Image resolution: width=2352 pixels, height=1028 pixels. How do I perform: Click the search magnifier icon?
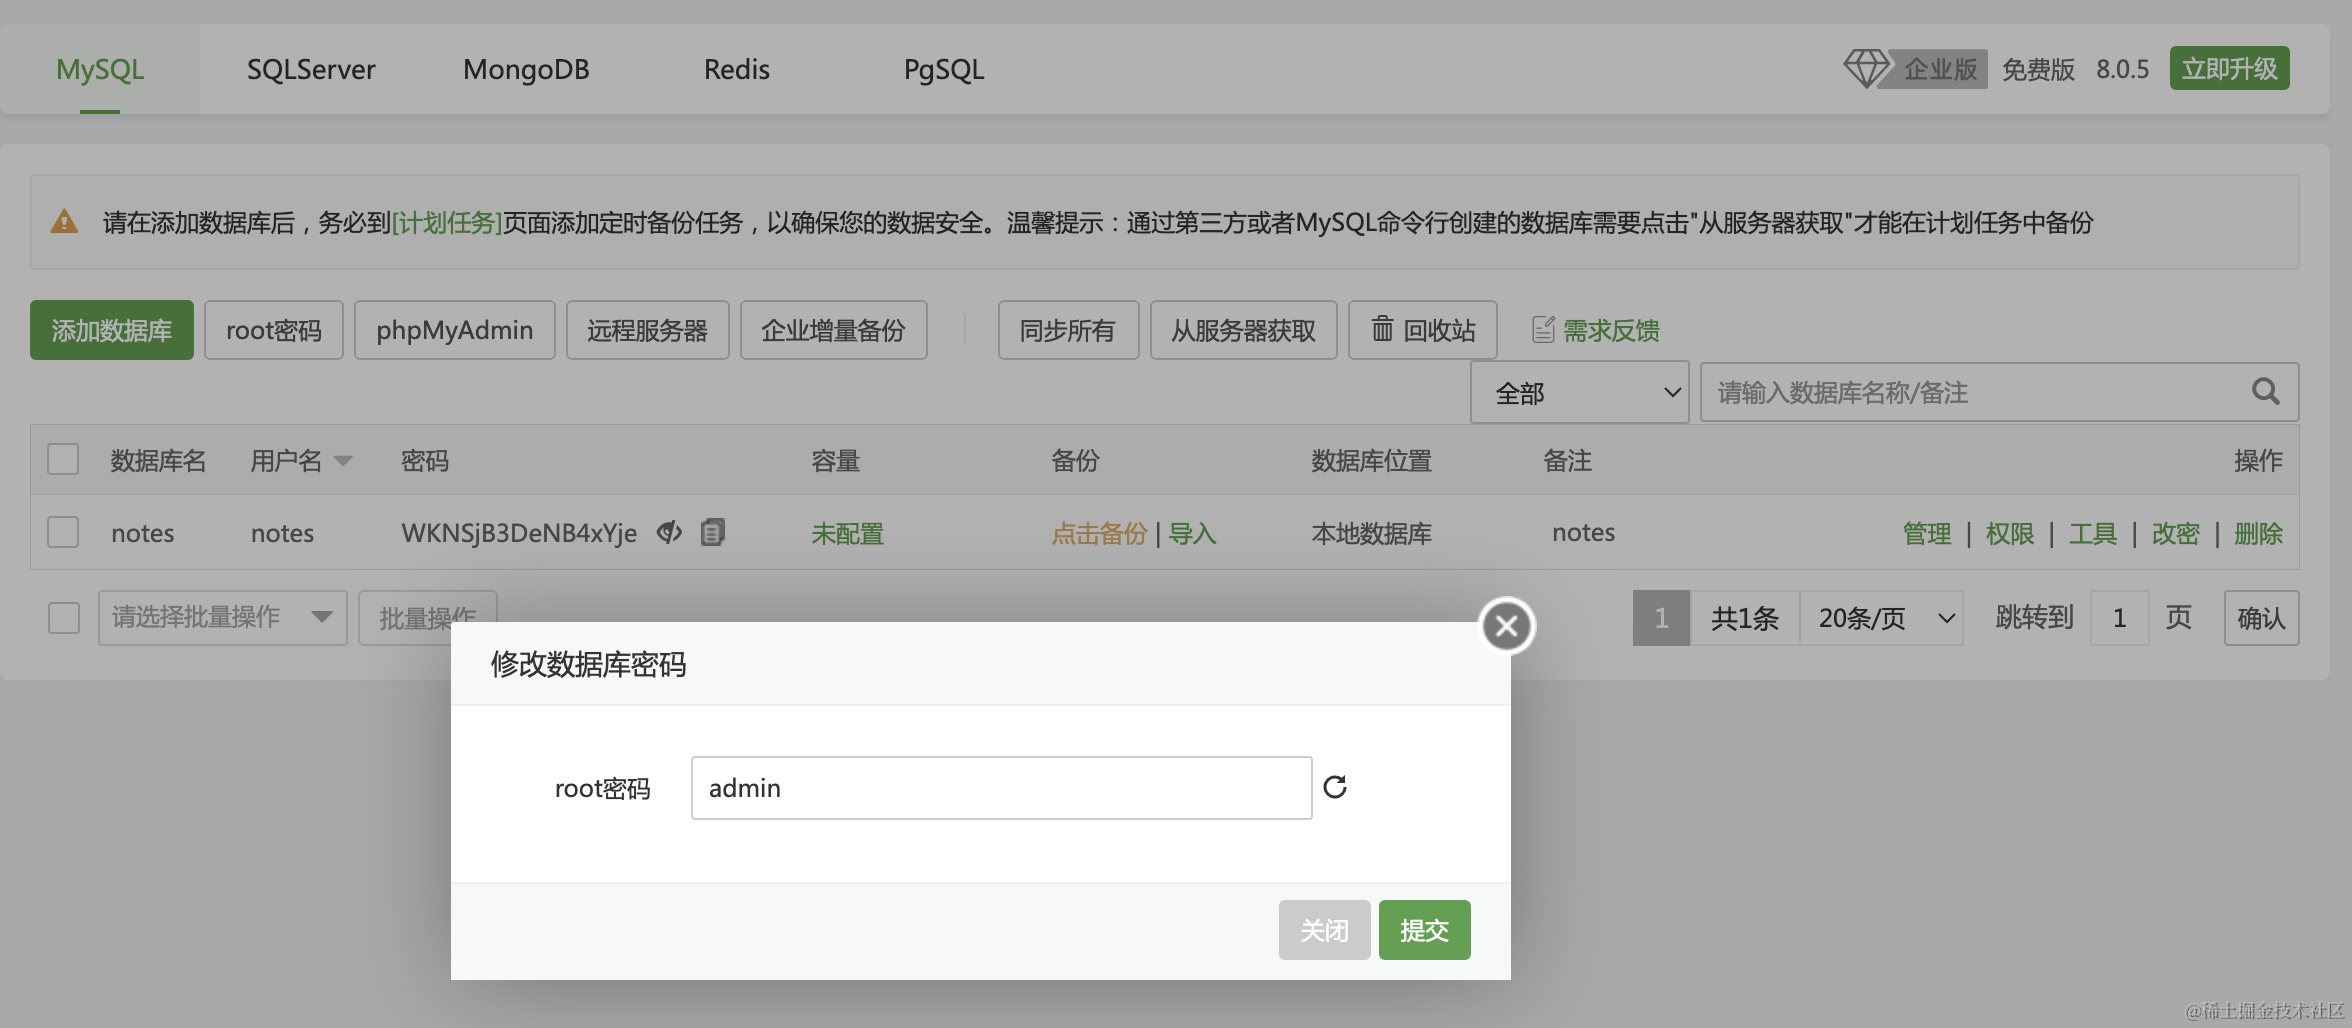[2265, 392]
